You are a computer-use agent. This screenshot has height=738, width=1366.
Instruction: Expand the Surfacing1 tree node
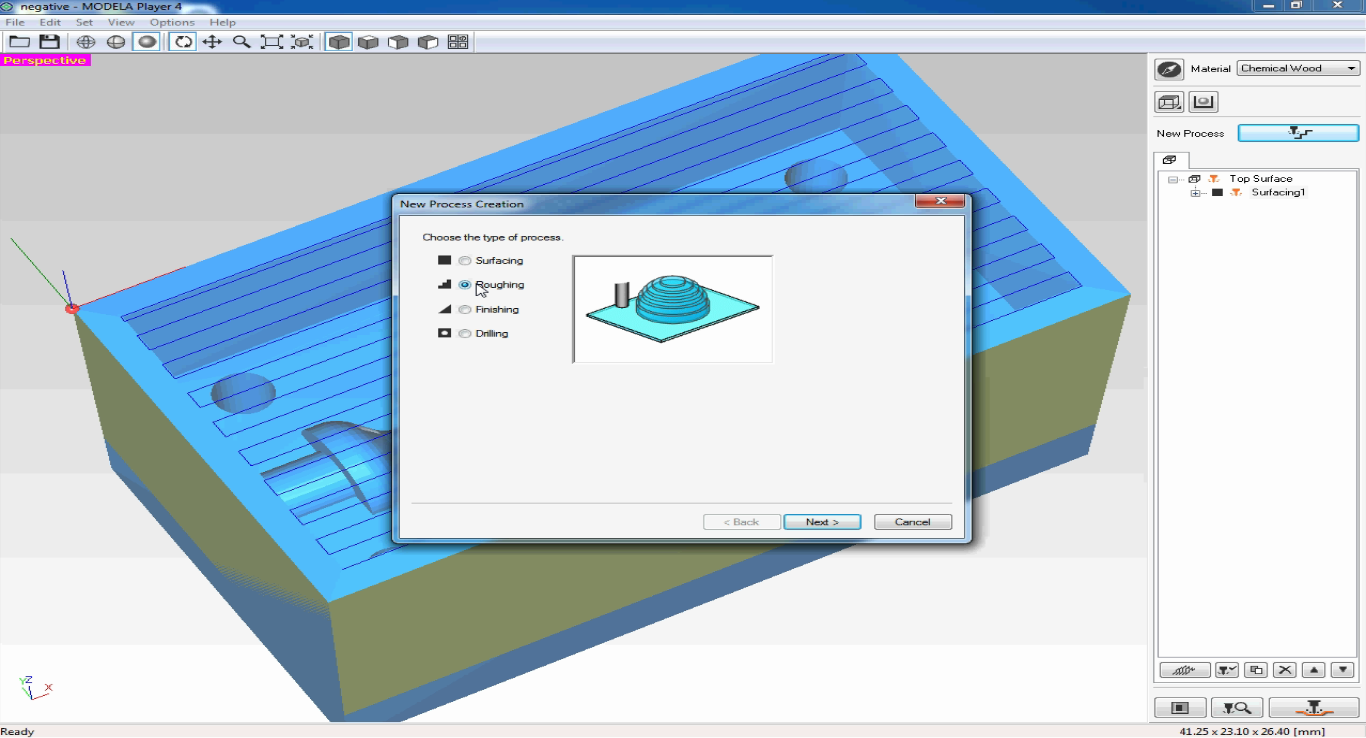[1195, 193]
